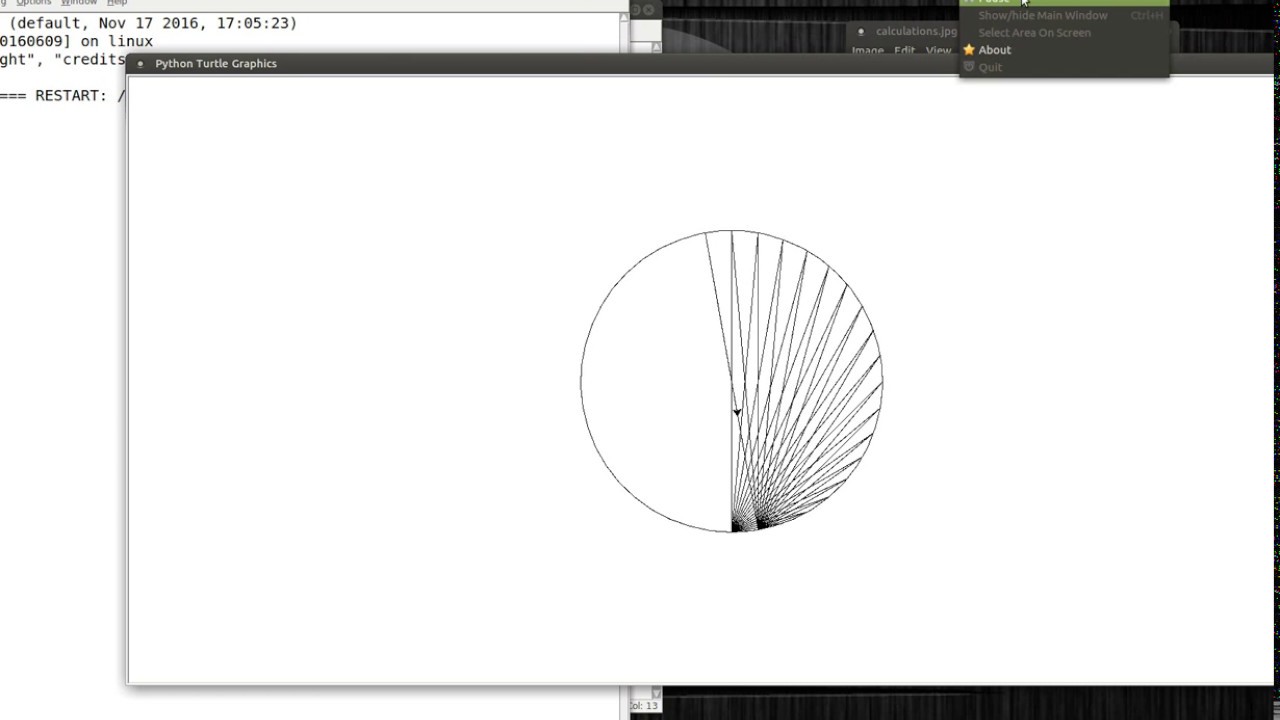This screenshot has height=720, width=1280.
Task: Click the Quit icon in tray menu
Action: coord(968,67)
